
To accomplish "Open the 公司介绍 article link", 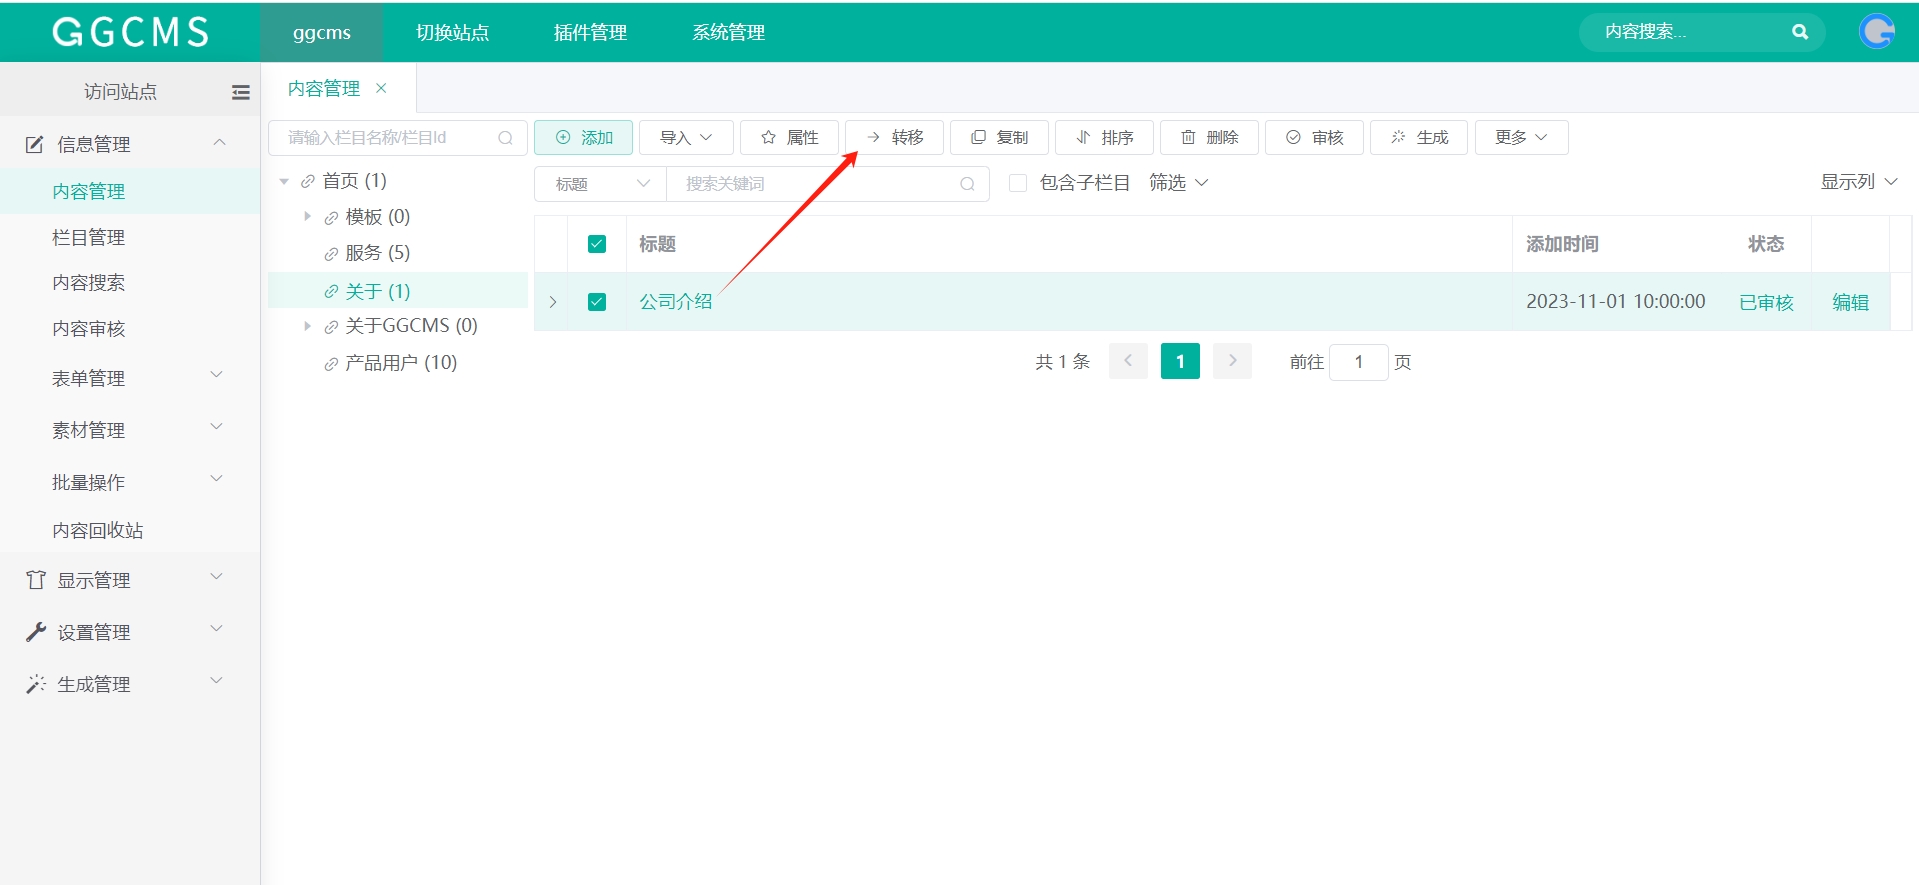I will (x=676, y=302).
